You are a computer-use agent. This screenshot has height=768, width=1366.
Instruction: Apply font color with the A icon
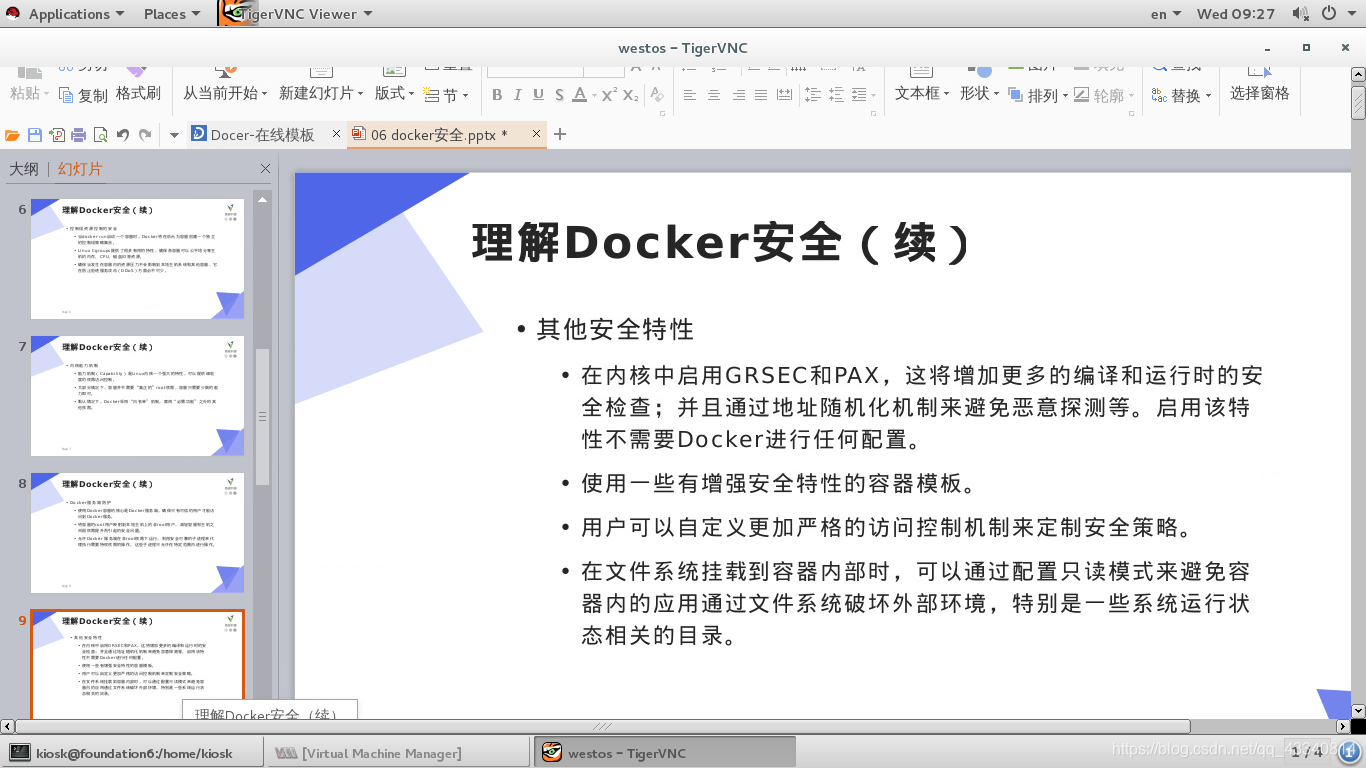point(579,95)
